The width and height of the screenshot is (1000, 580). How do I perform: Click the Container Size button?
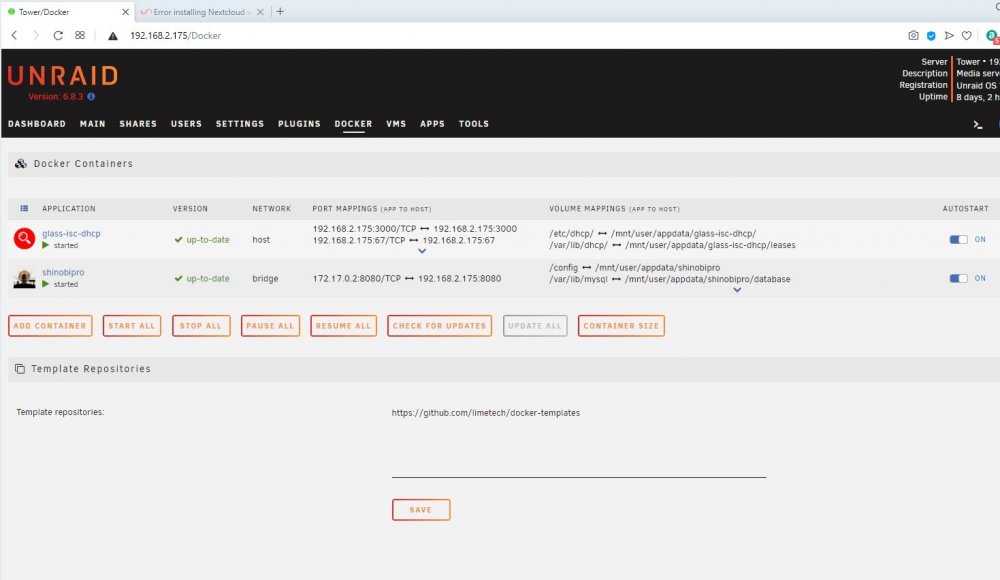tap(621, 325)
